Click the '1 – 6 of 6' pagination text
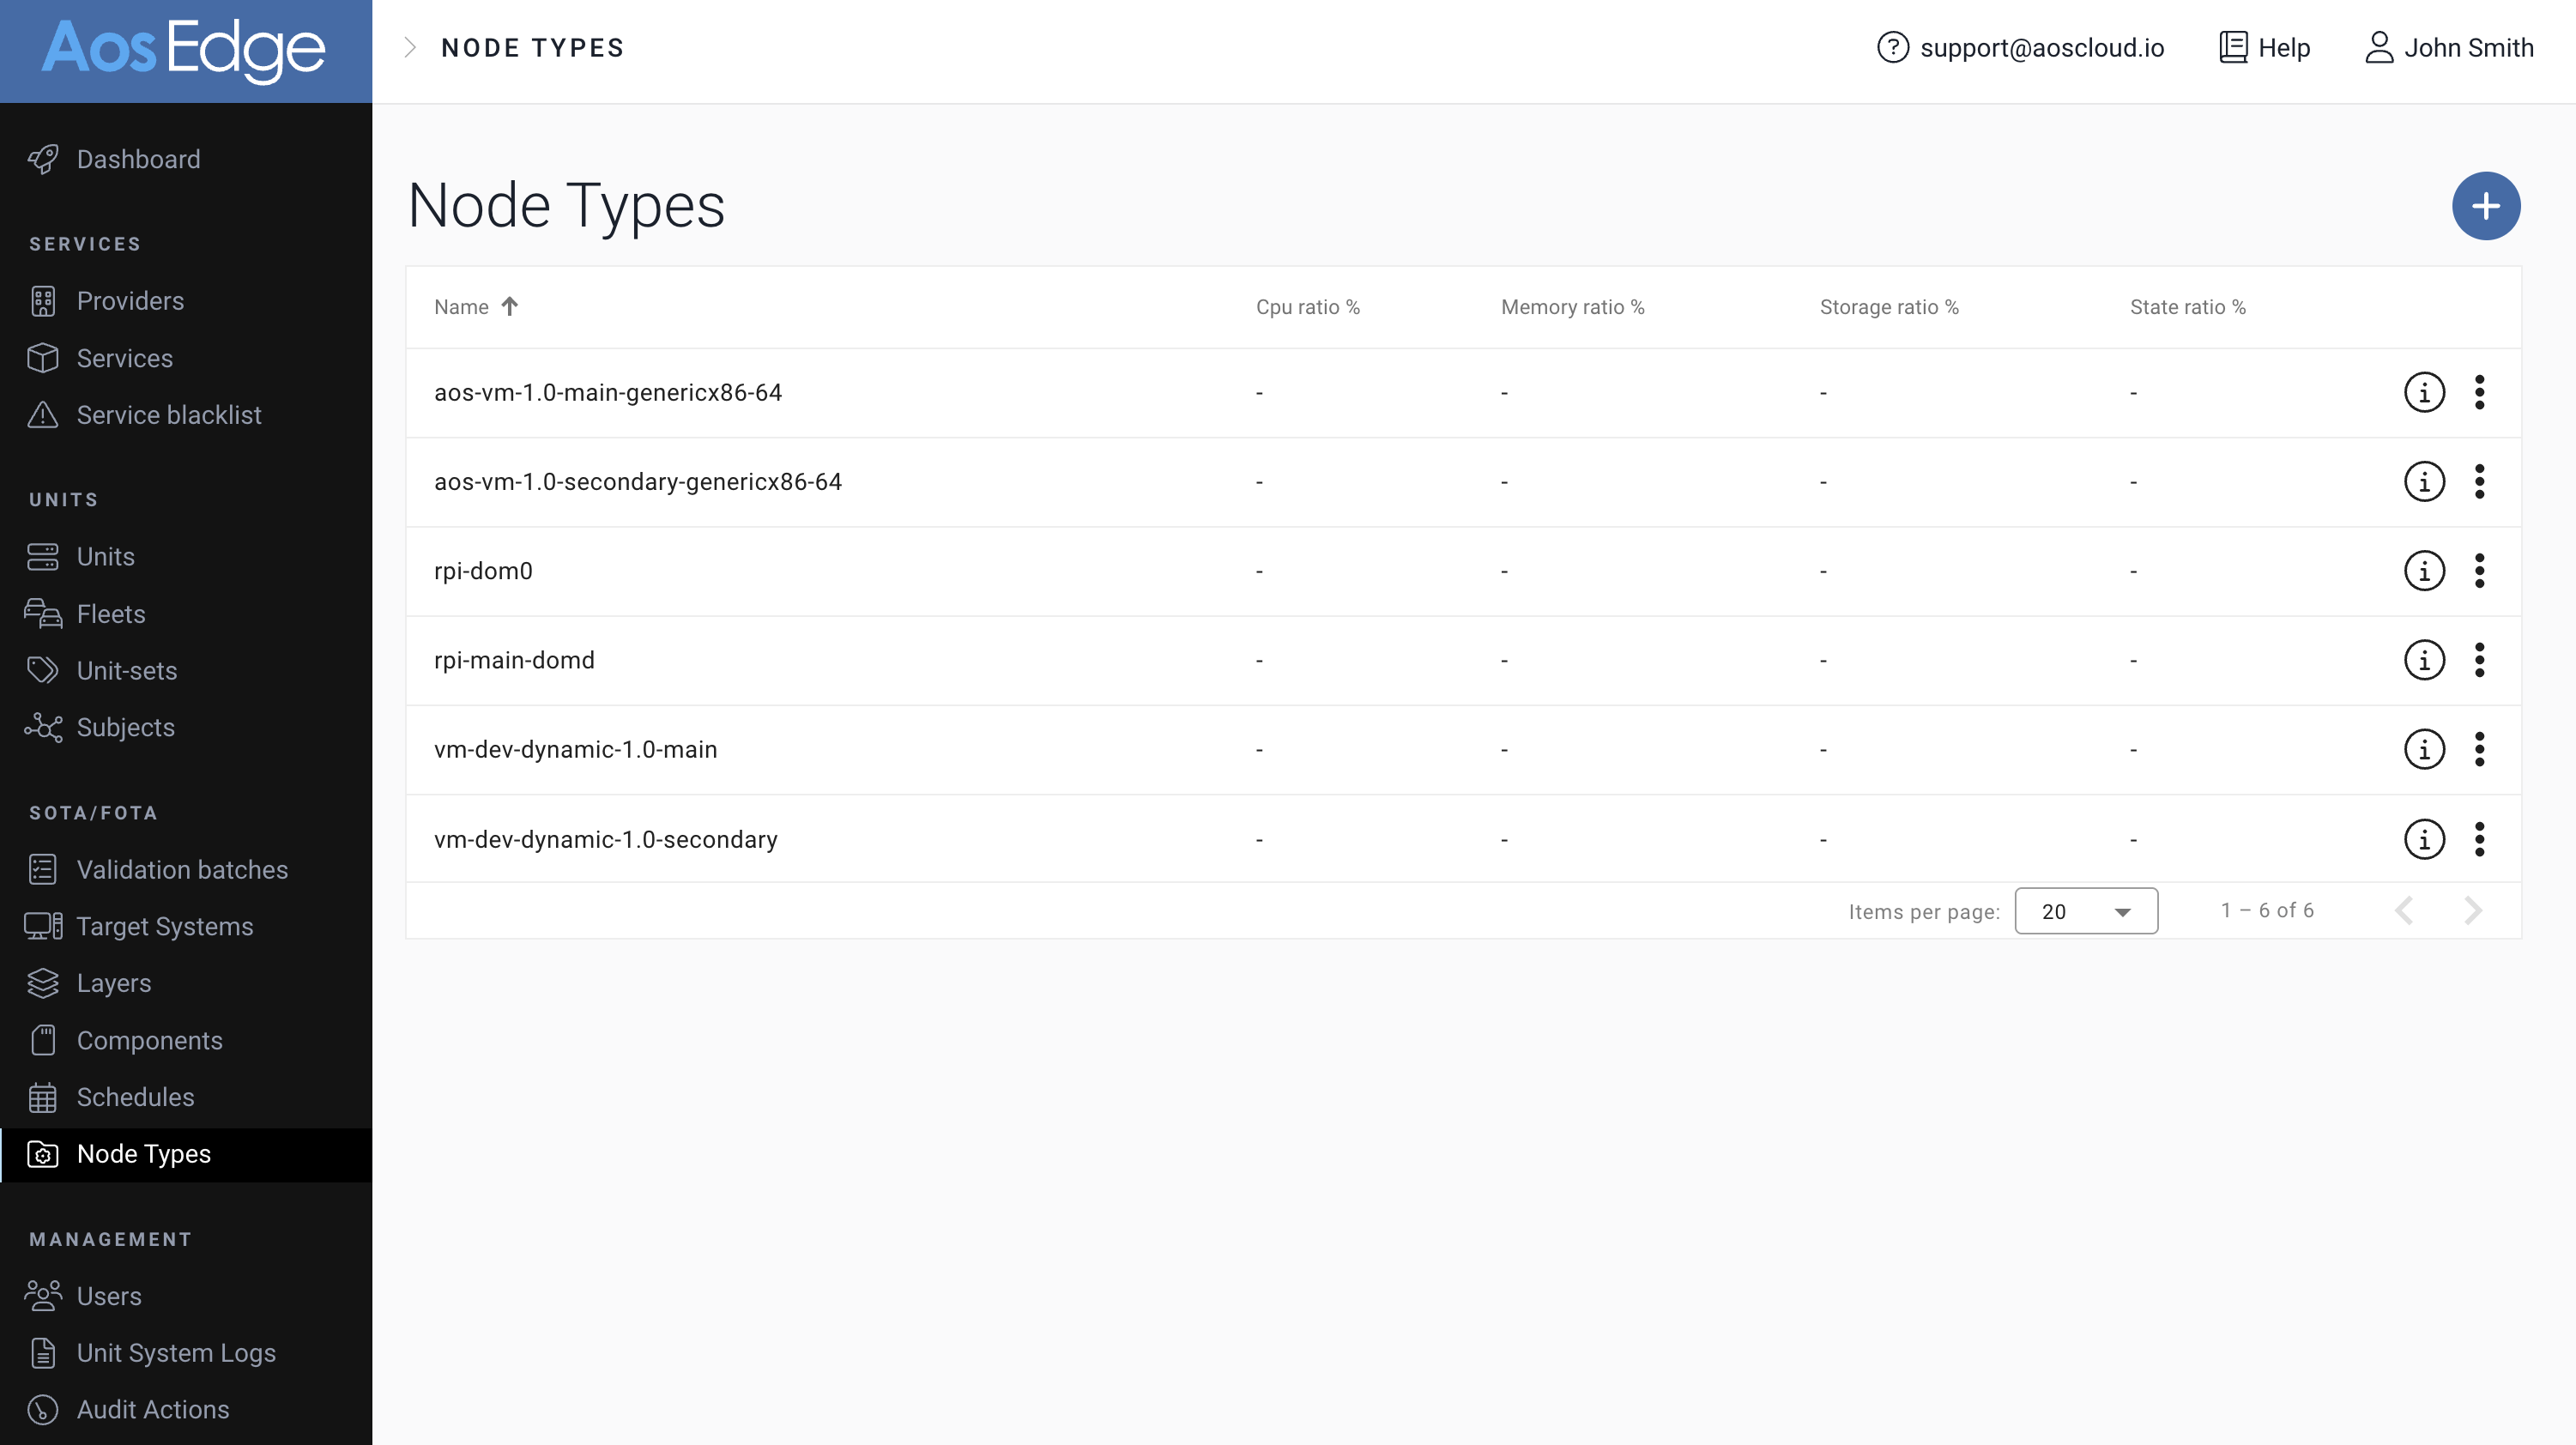Screen dimensions: 2576x1445 pos(2267,910)
